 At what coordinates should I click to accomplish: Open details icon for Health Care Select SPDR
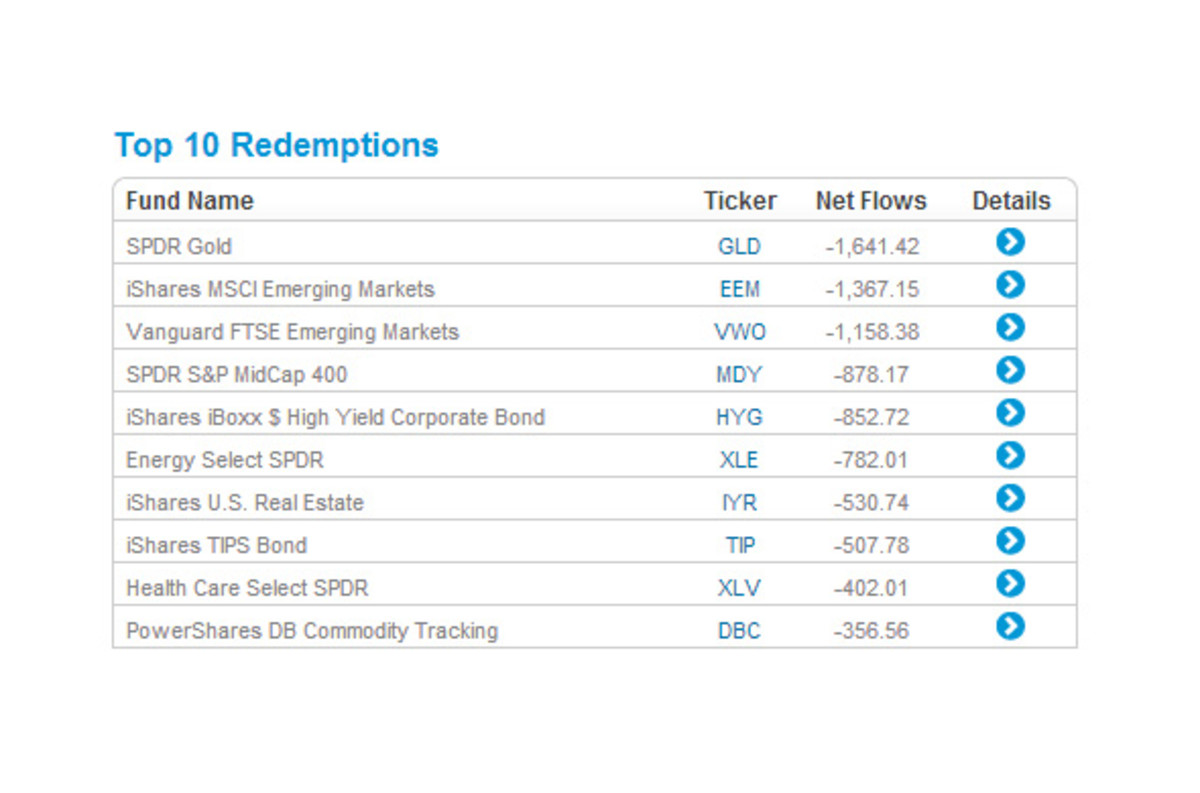click(1010, 583)
